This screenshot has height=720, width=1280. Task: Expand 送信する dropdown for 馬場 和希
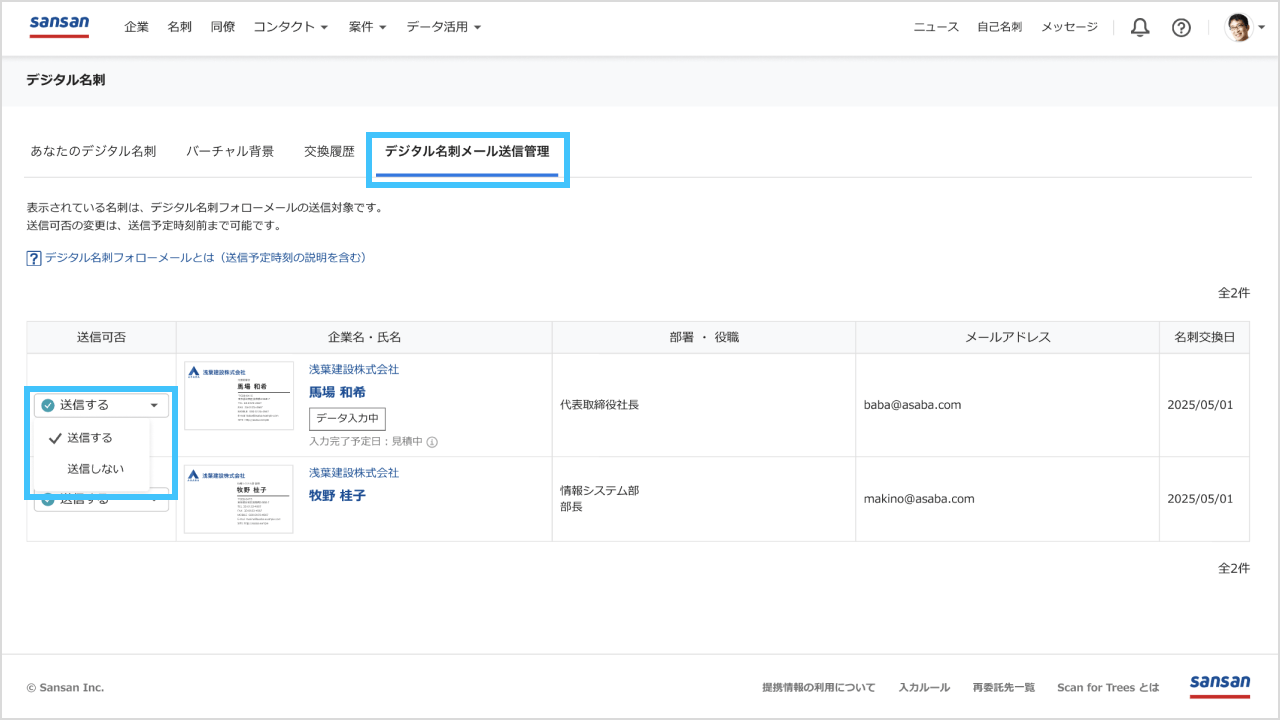[x=101, y=405]
